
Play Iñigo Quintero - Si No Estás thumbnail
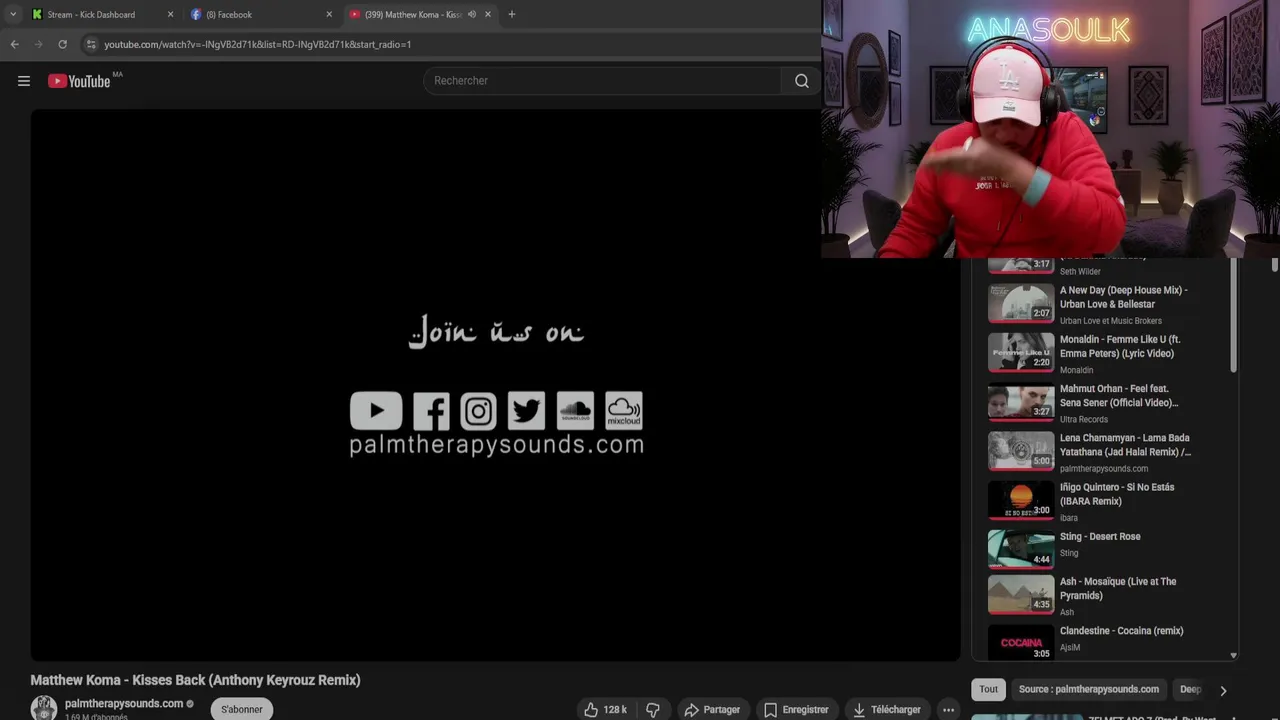pos(1021,501)
